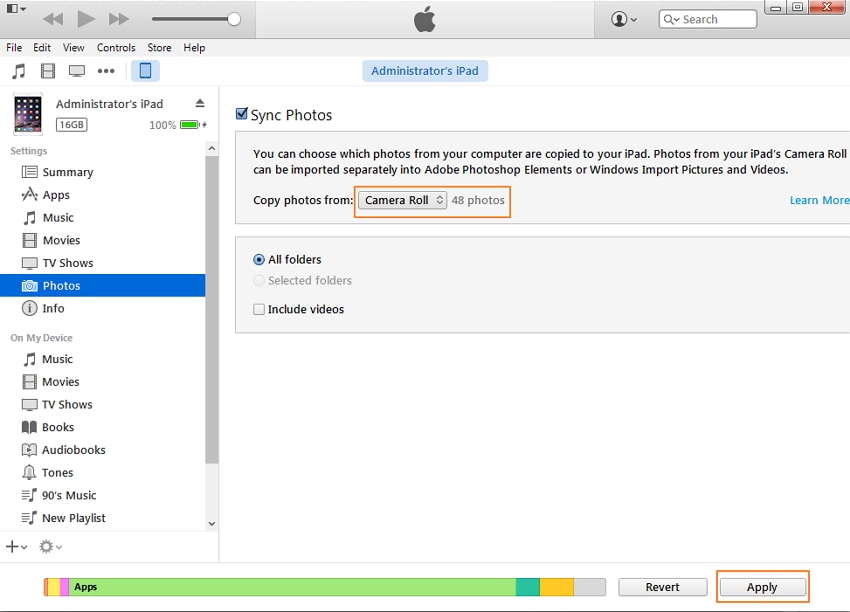This screenshot has height=612, width=850.
Task: Open the account user dropdown
Action: [624, 19]
